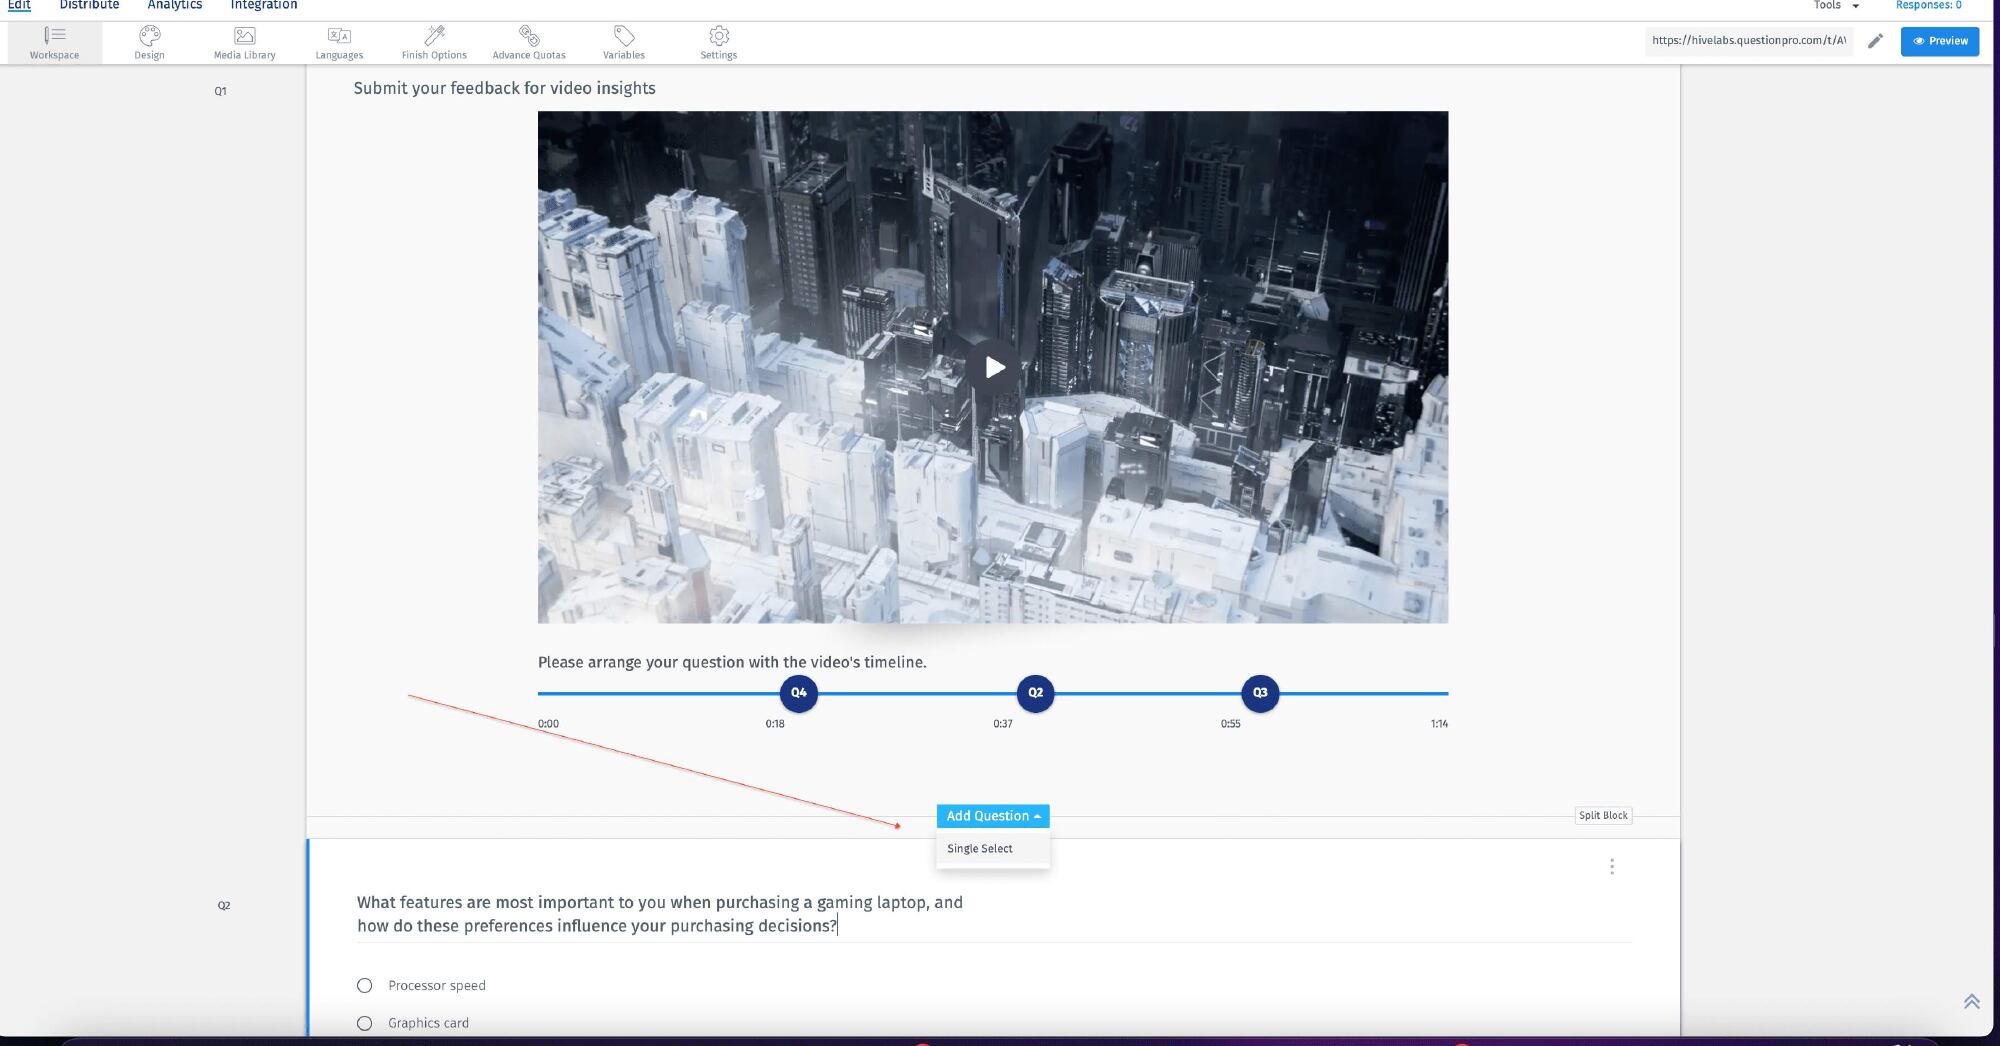This screenshot has width=2000, height=1046.
Task: Select the Graphics card radio option
Action: tap(363, 1023)
